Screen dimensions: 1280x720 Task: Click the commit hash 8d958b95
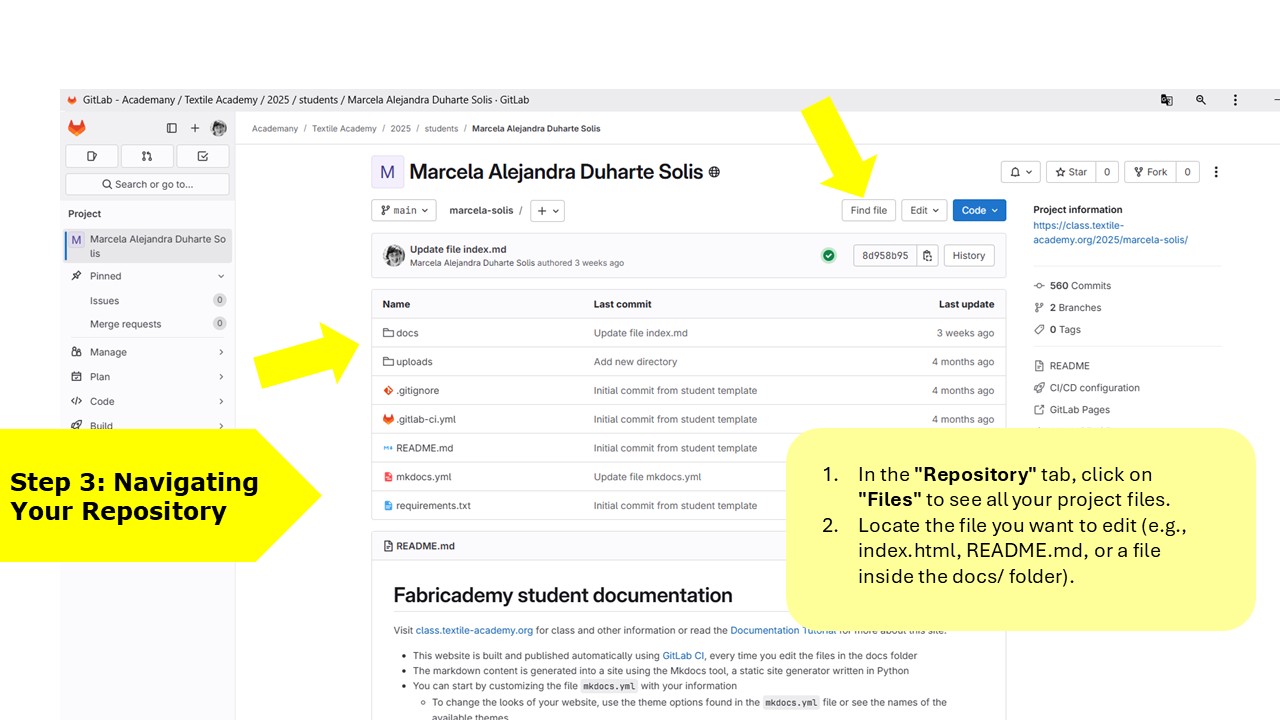(885, 255)
